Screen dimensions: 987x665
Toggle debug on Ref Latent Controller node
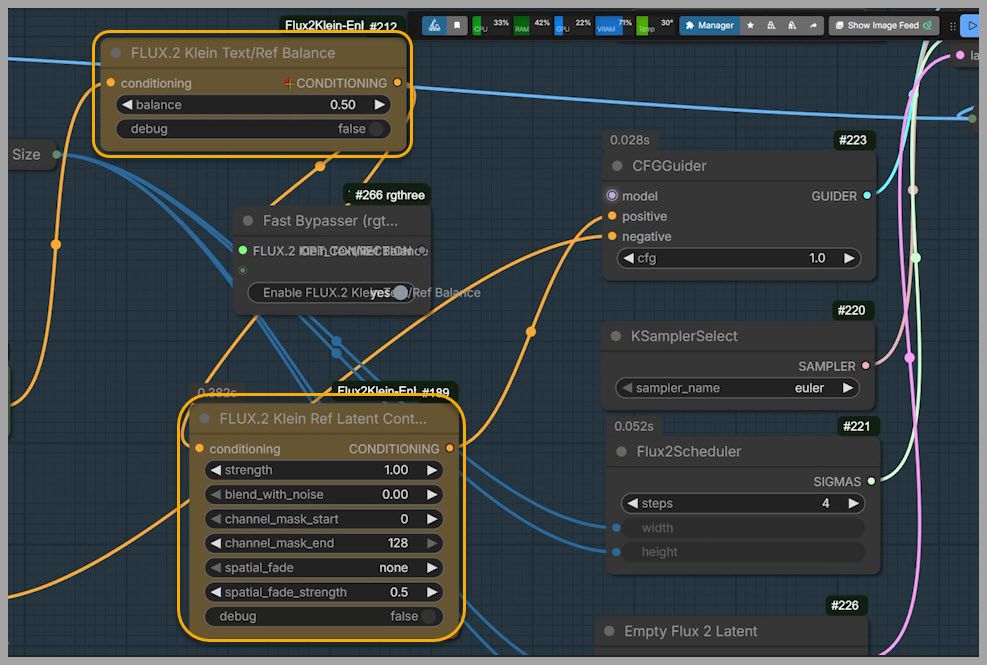pos(428,617)
